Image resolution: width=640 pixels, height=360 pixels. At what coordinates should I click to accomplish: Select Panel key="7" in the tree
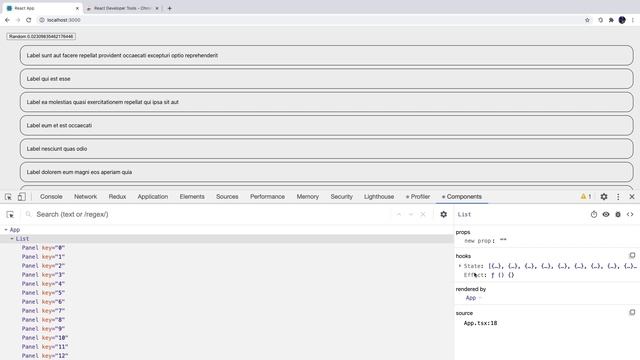pyautogui.click(x=43, y=311)
